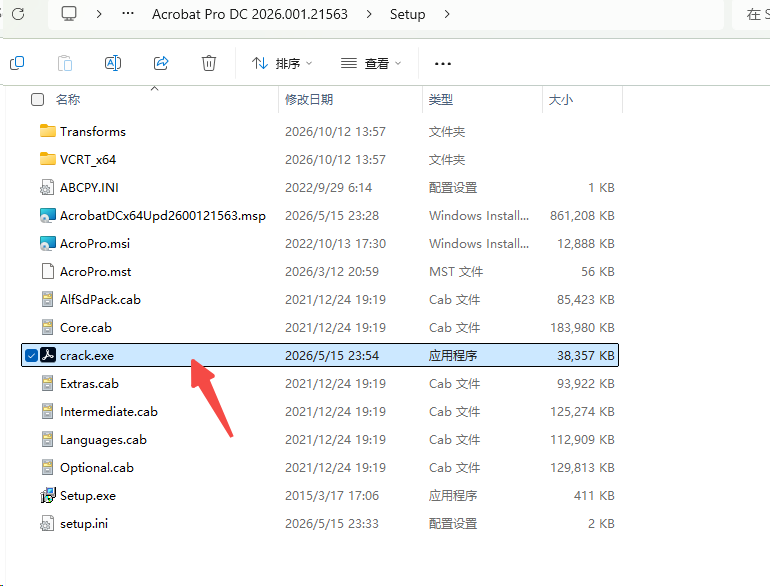Sort by 修改日期 column header
Viewport: 770px width, 586px height.
(x=309, y=100)
